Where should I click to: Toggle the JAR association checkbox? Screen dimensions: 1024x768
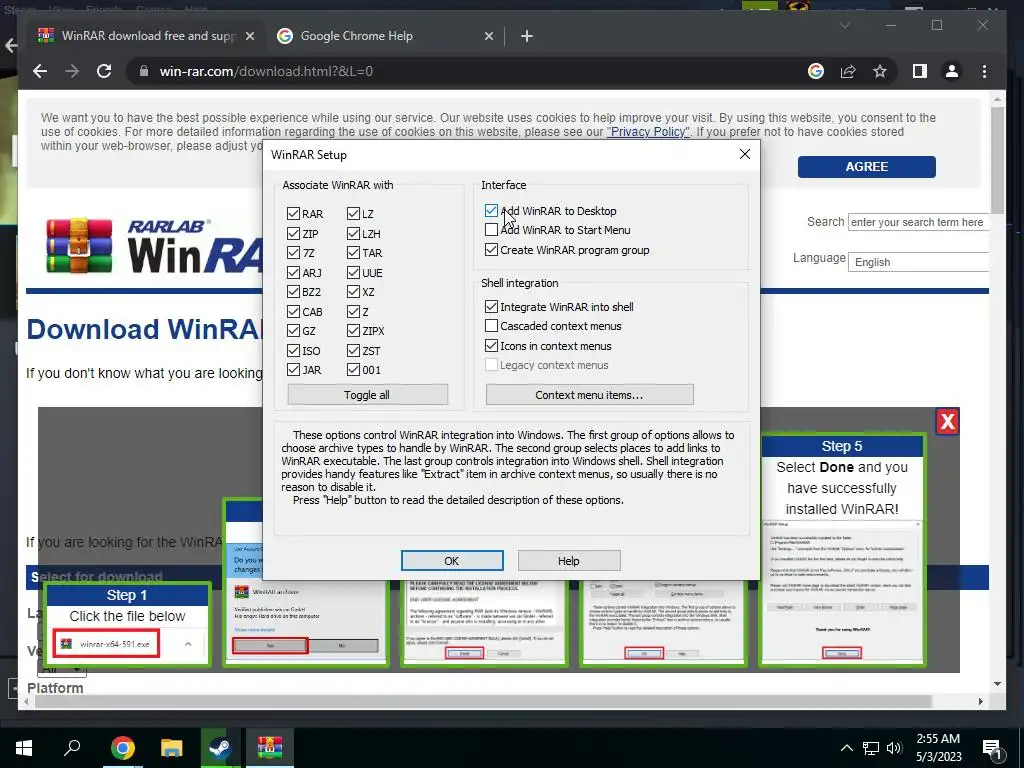point(293,370)
